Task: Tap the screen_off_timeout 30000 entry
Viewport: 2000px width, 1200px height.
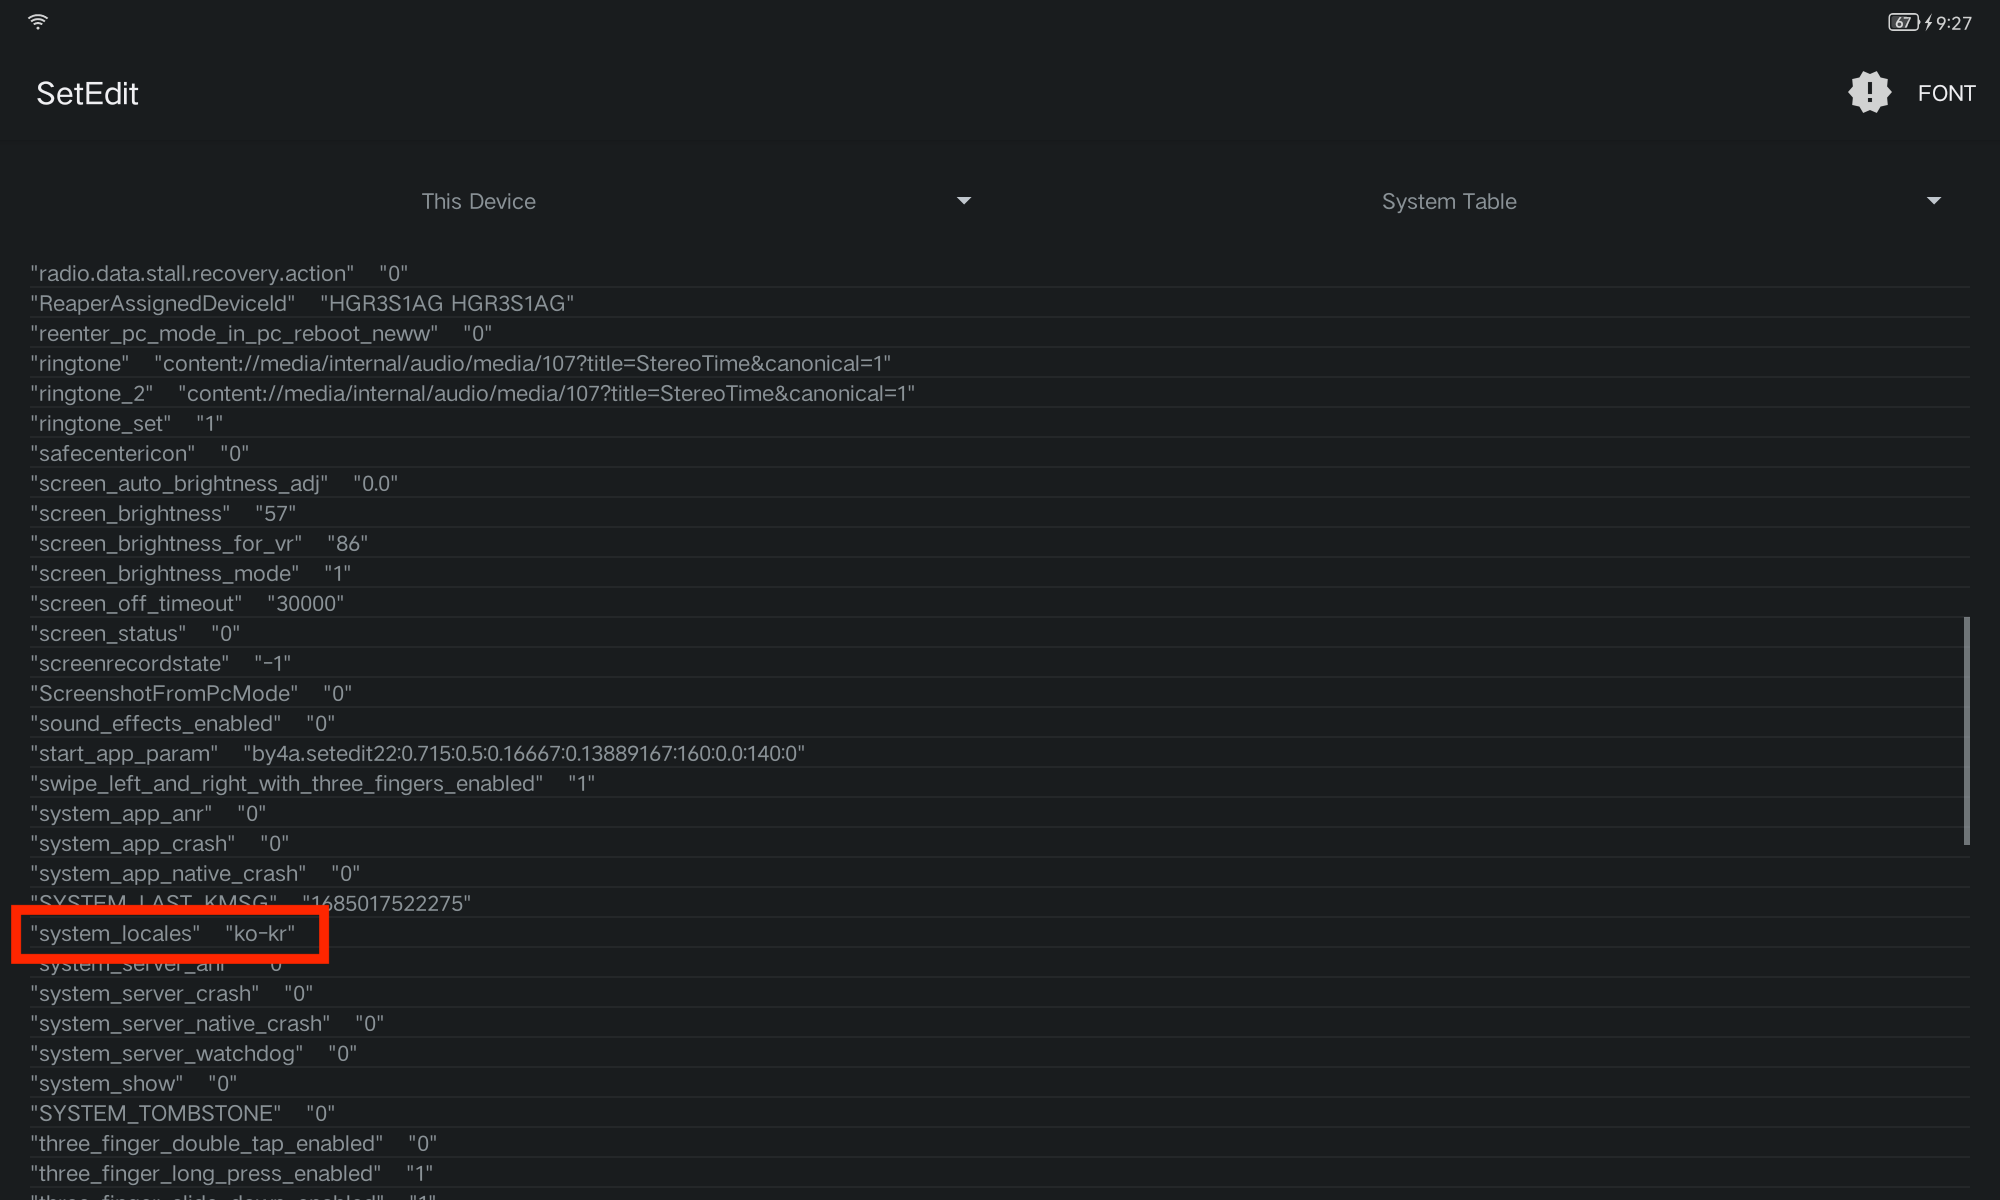Action: pos(187,603)
